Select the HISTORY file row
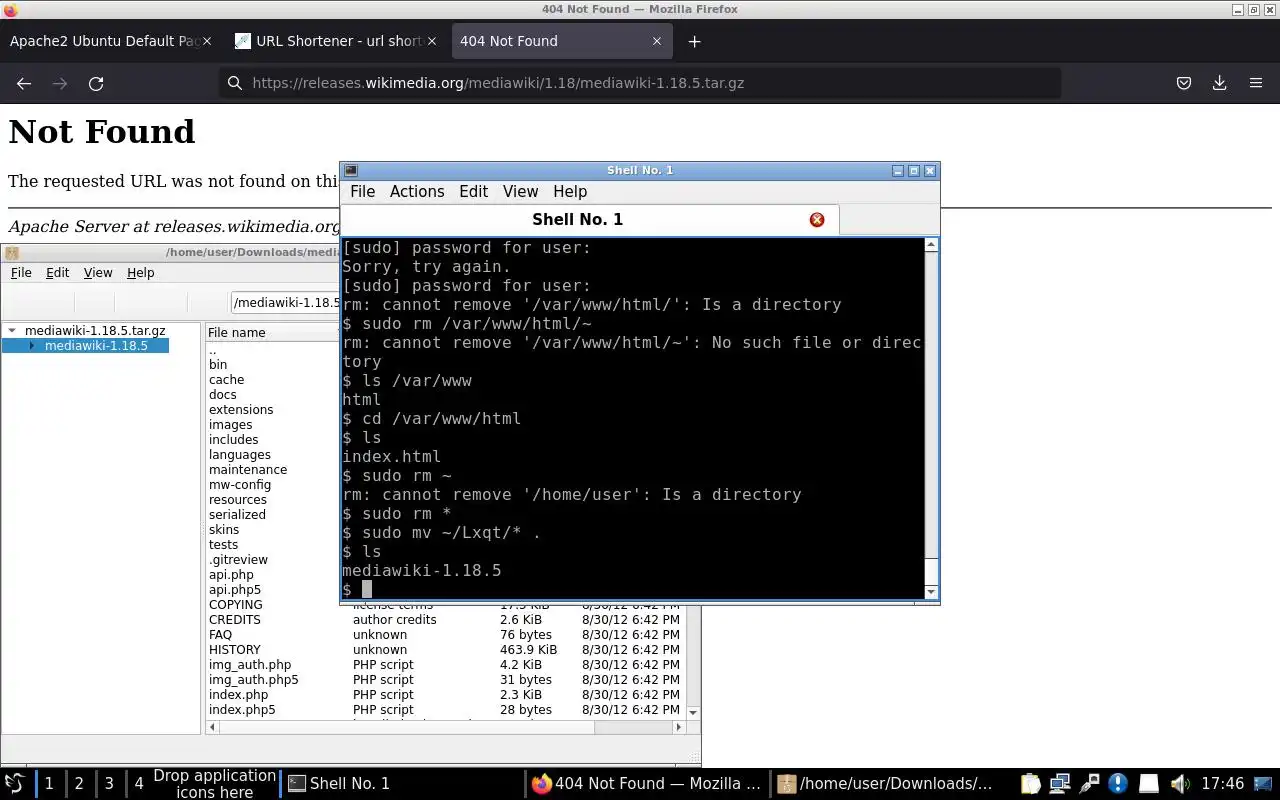The width and height of the screenshot is (1280, 800). click(447, 649)
